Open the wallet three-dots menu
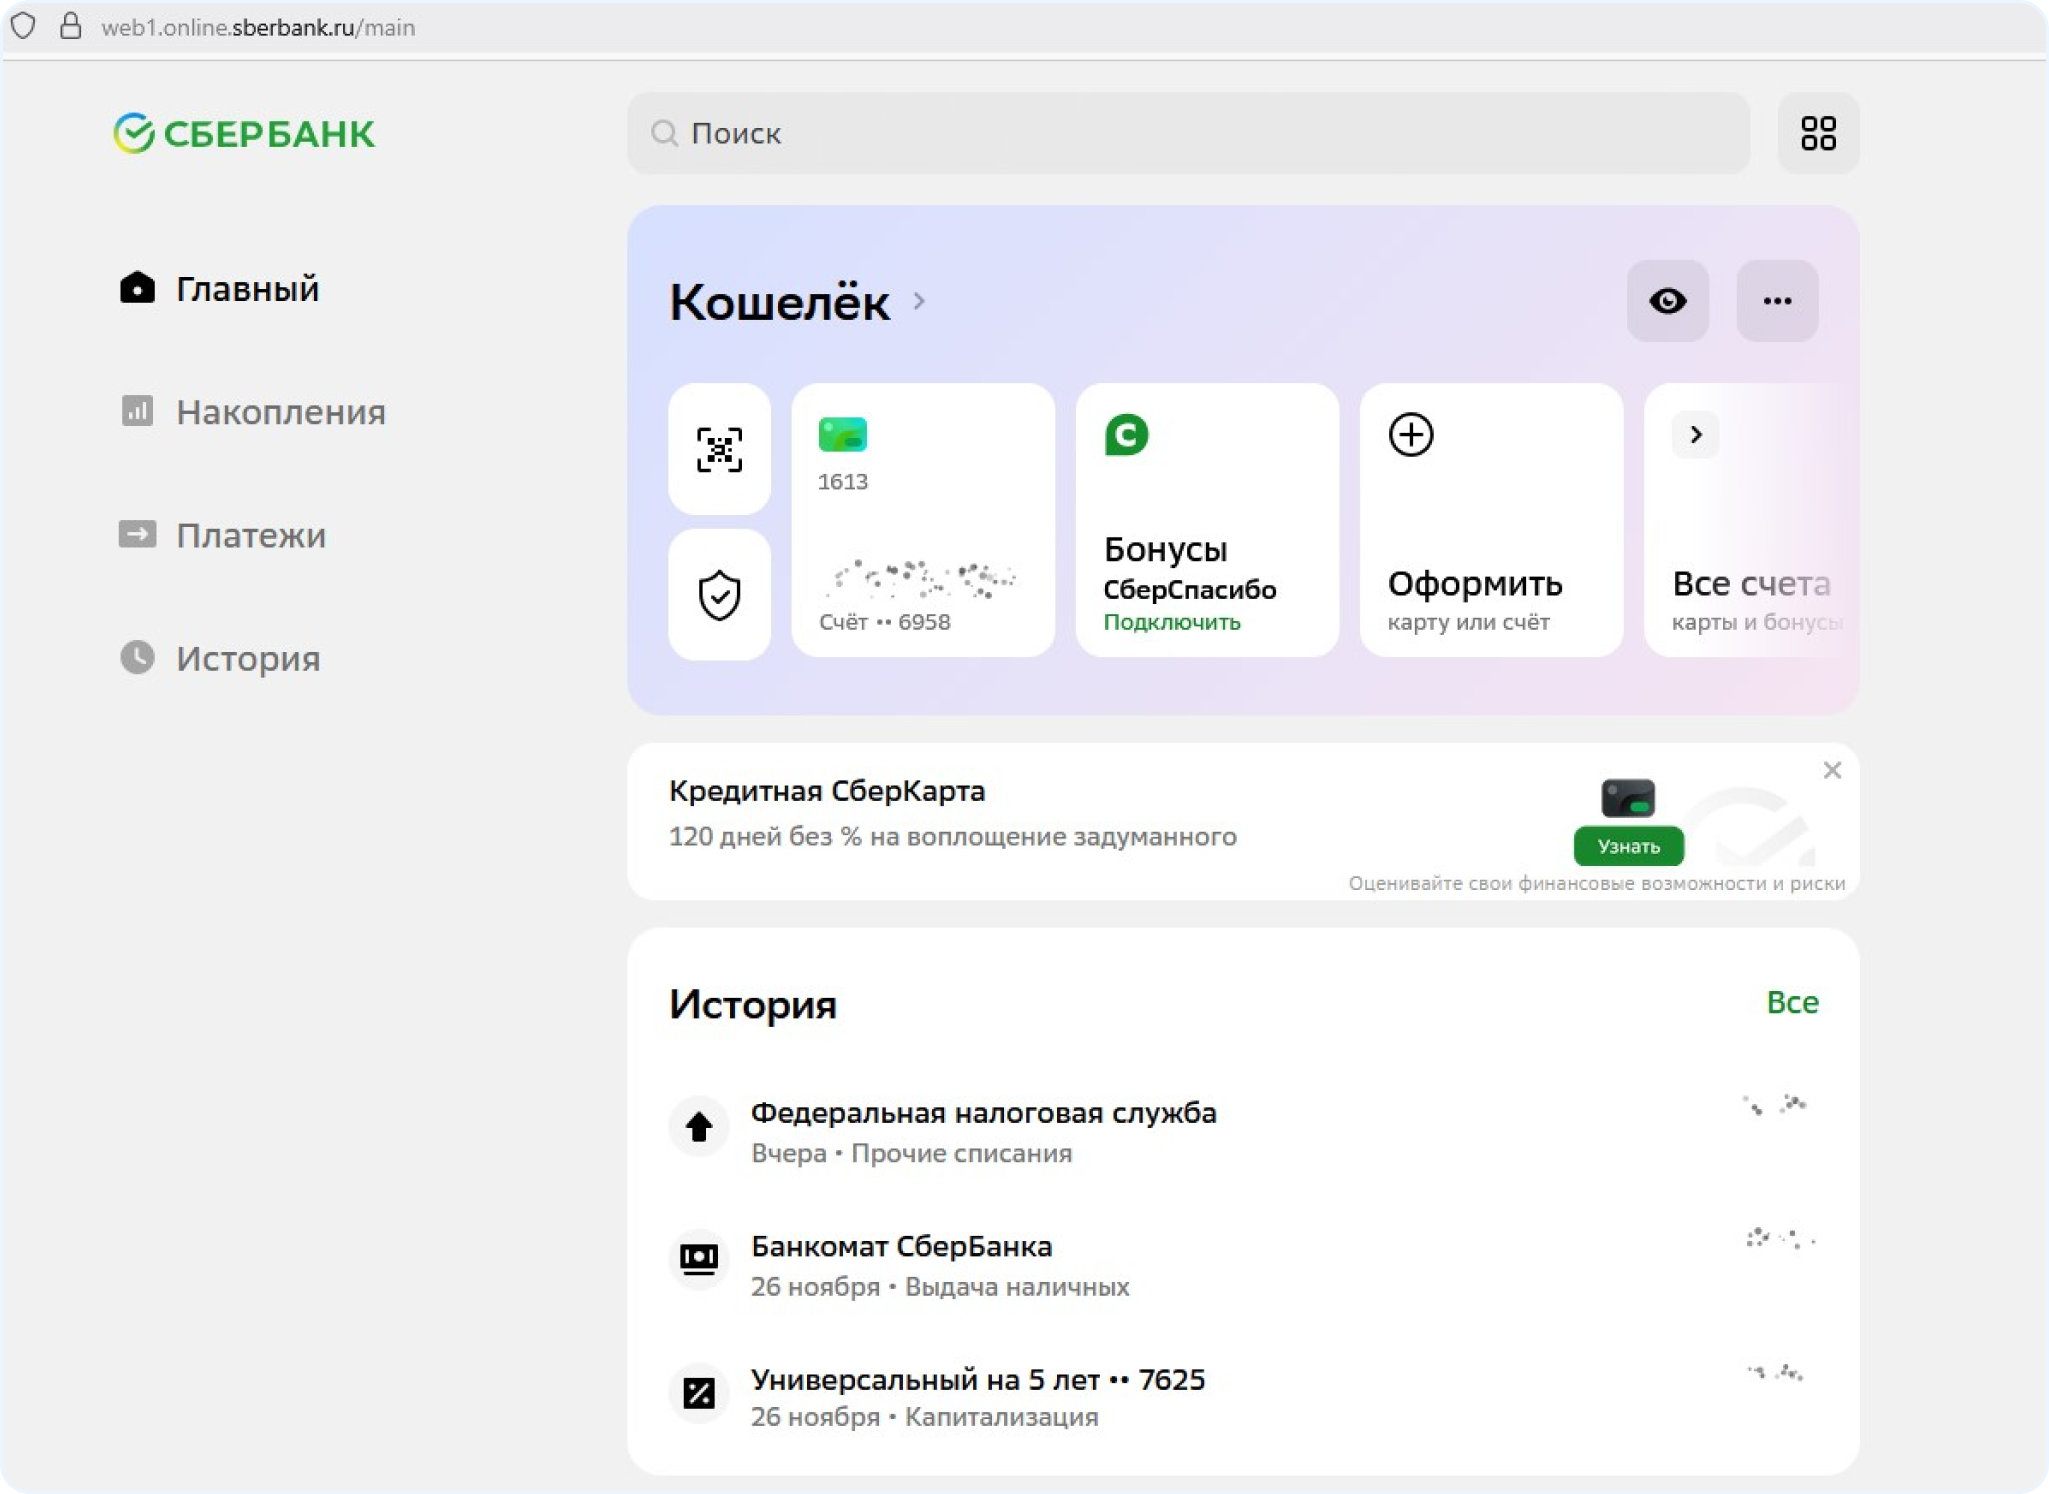Image resolution: width=2049 pixels, height=1494 pixels. tap(1776, 301)
